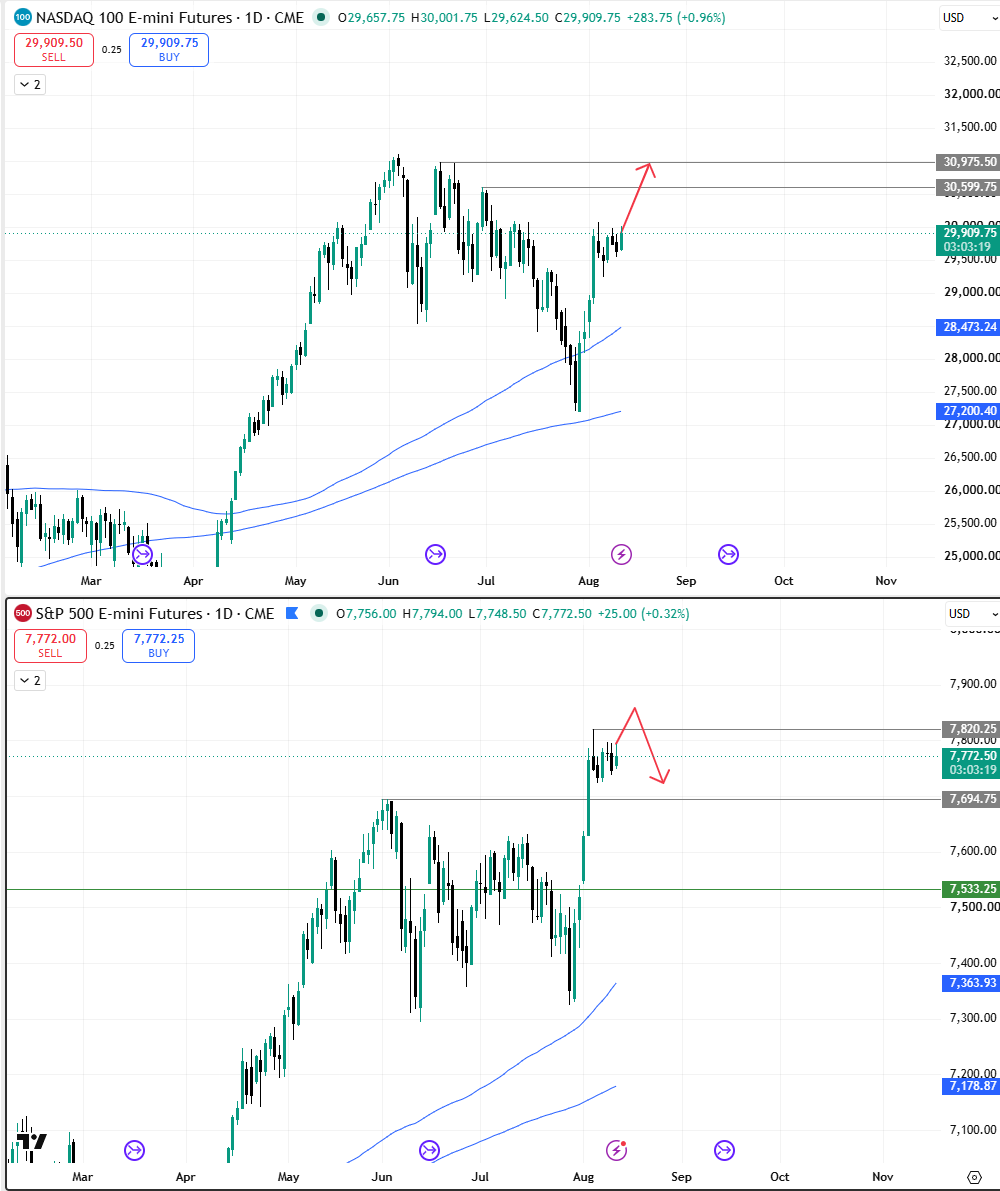
Task: Click the 25,000.00 price scale label
Action: pyautogui.click(x=971, y=555)
